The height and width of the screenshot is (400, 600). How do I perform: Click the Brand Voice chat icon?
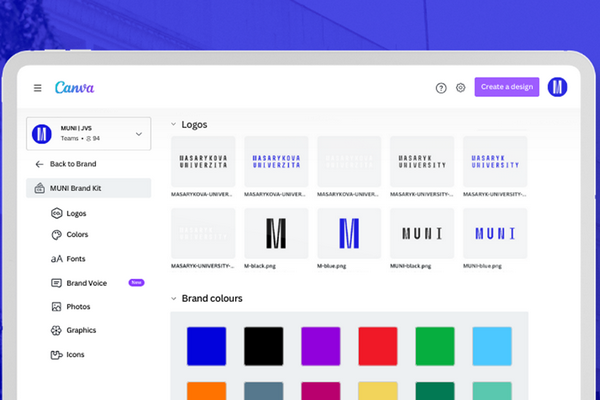(x=57, y=283)
